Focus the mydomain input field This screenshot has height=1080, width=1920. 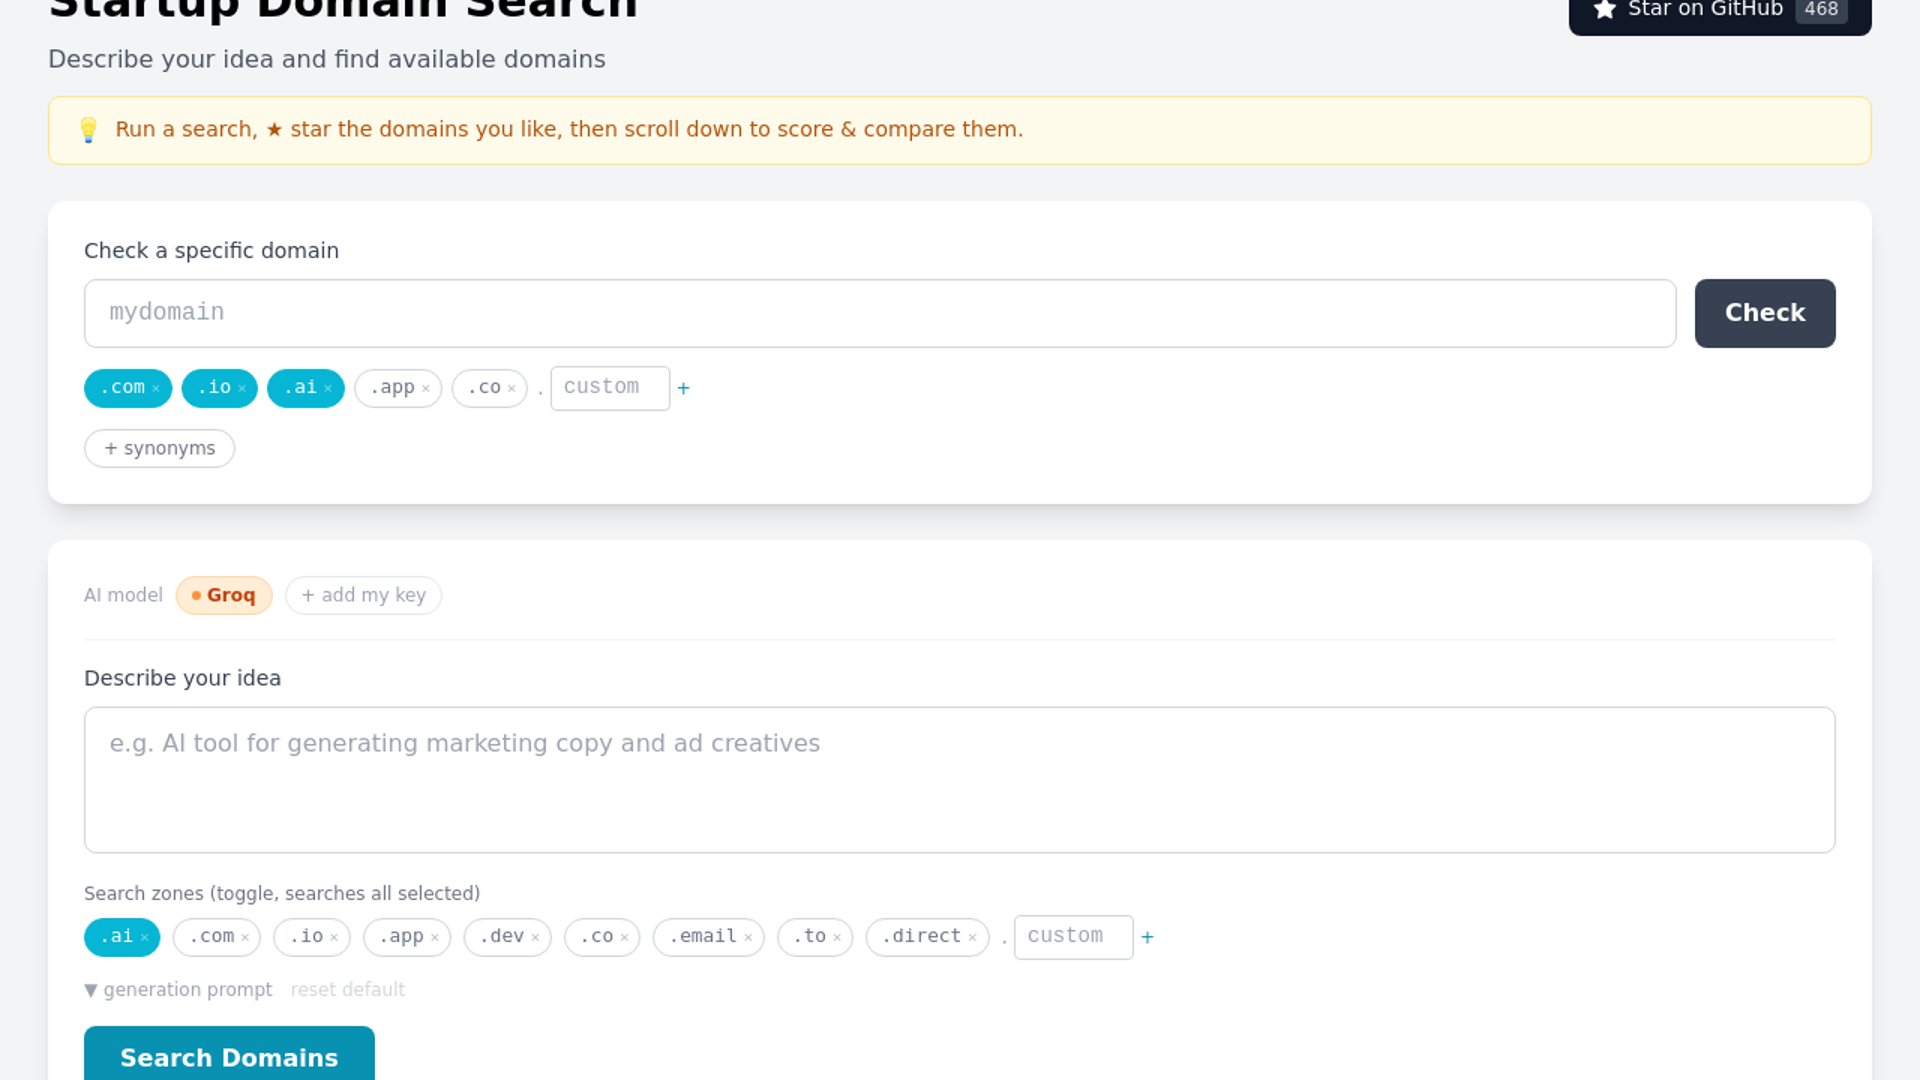pos(880,314)
